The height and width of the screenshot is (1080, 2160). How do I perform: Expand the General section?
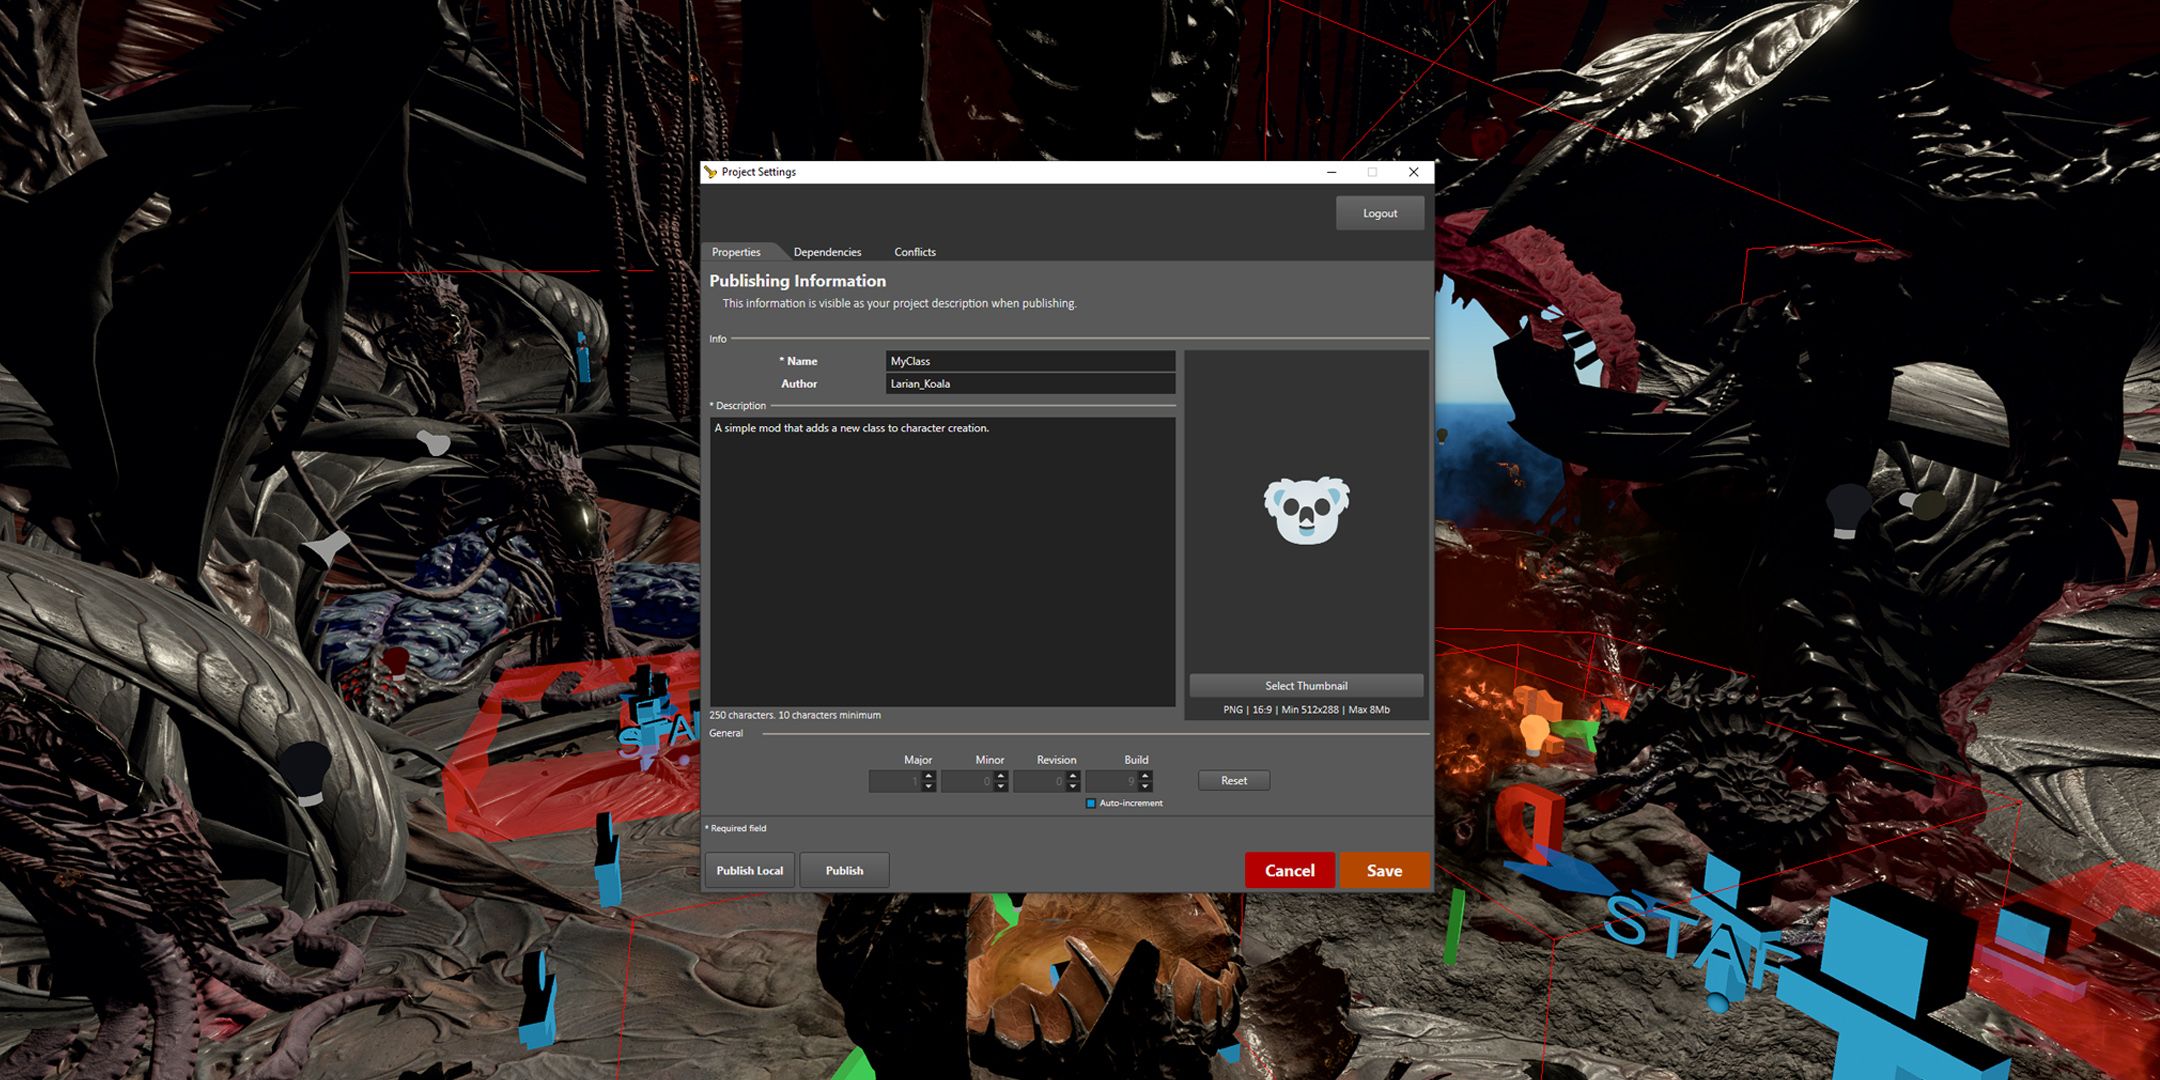pos(726,734)
